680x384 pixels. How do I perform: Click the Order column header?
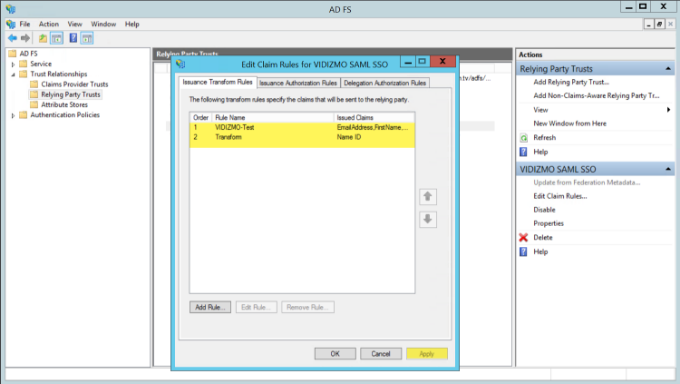coord(201,118)
